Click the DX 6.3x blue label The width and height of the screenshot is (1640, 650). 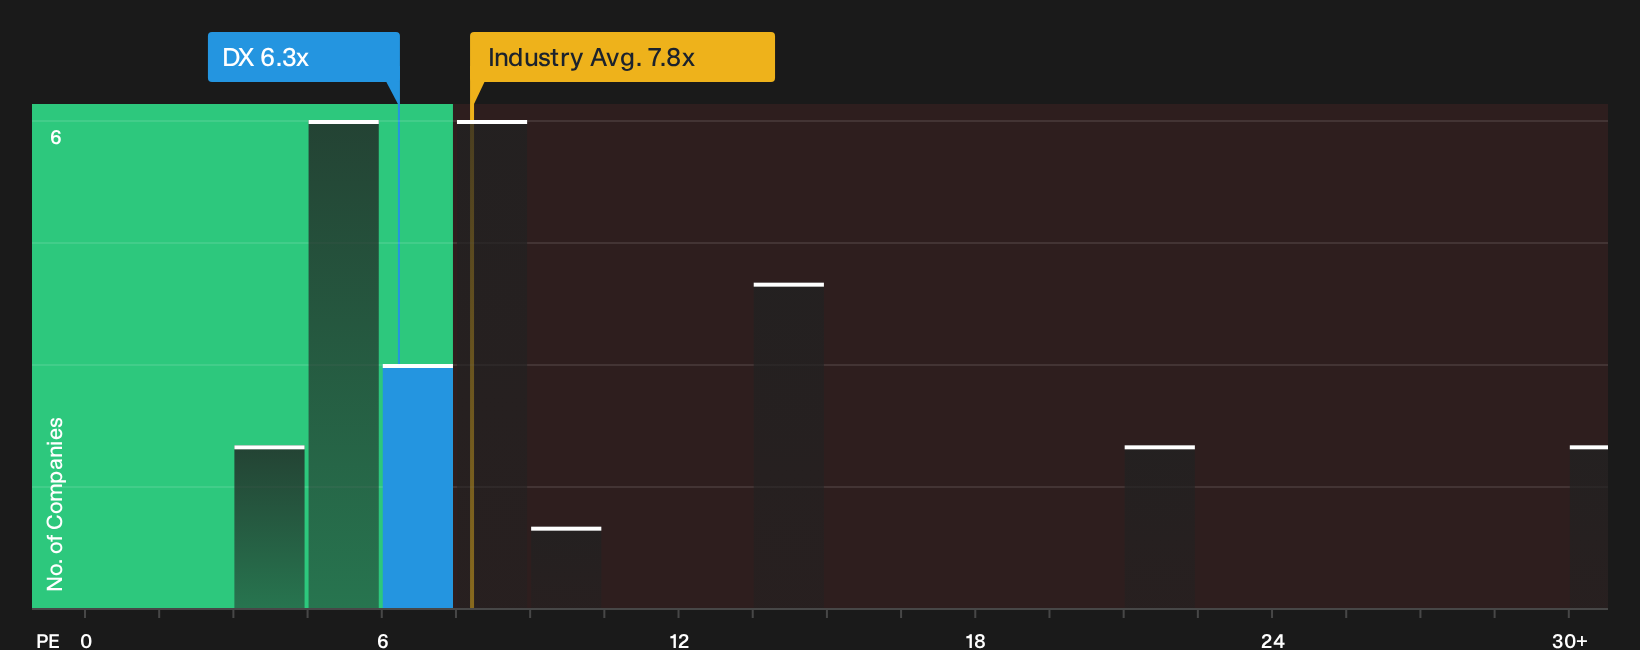304,57
